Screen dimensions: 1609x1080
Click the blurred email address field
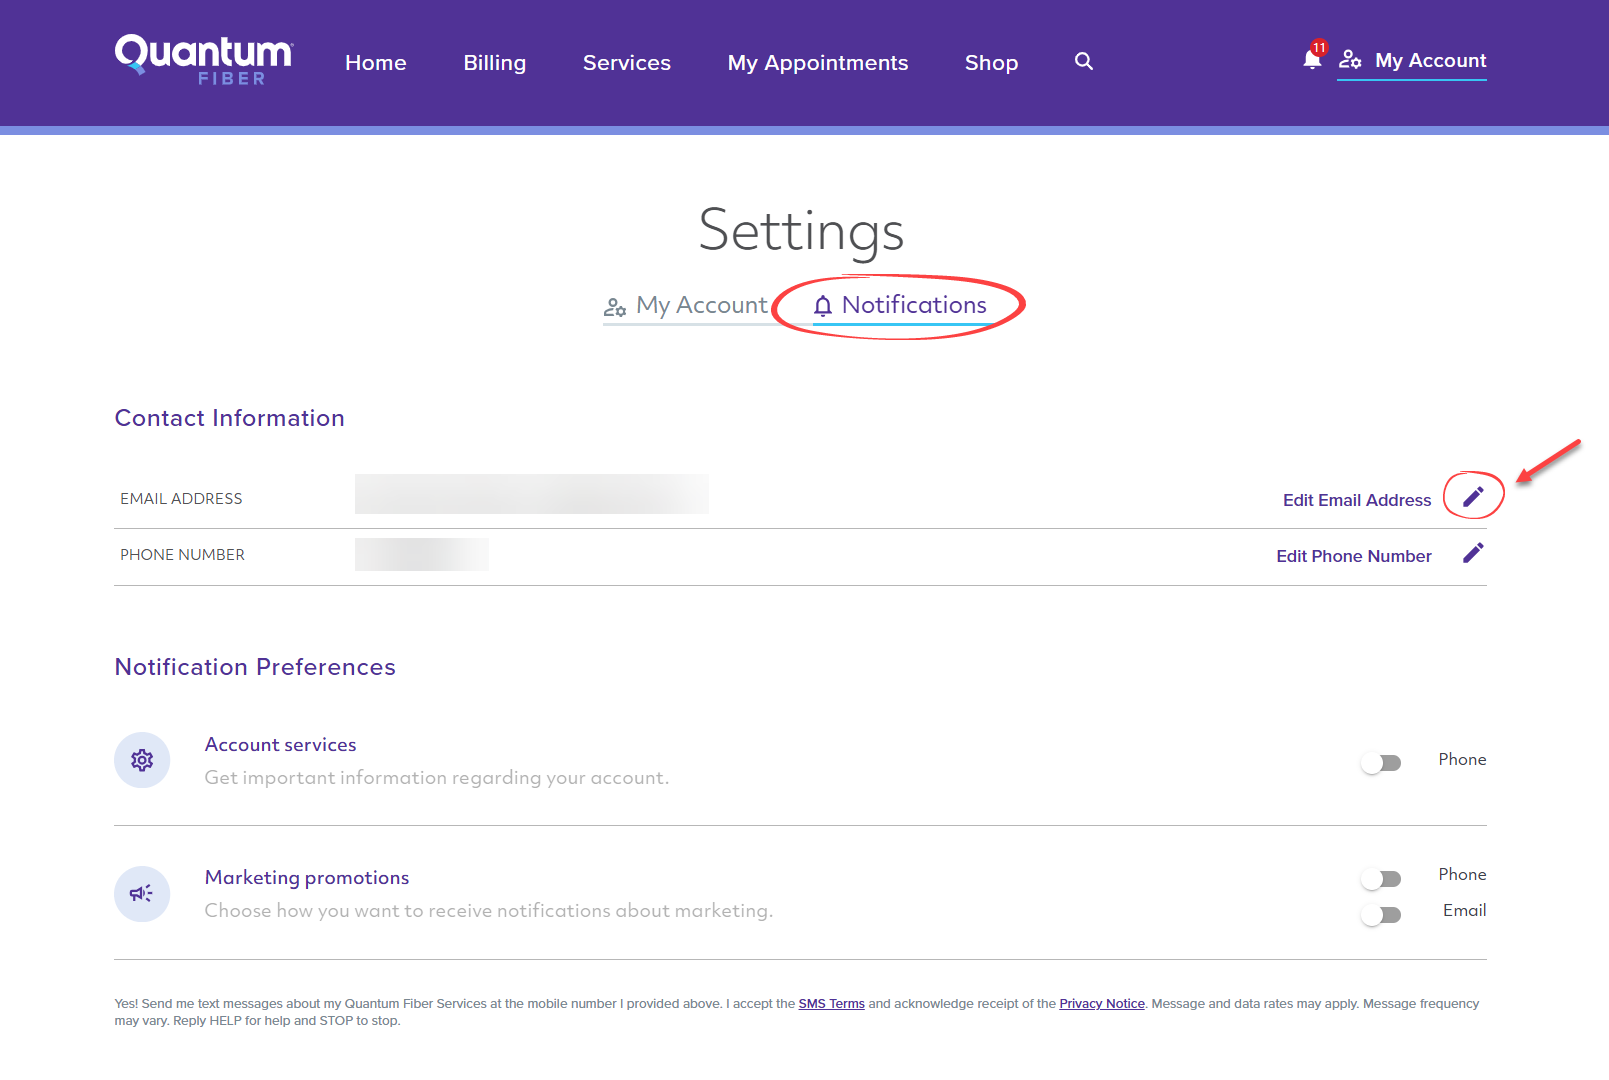point(530,494)
